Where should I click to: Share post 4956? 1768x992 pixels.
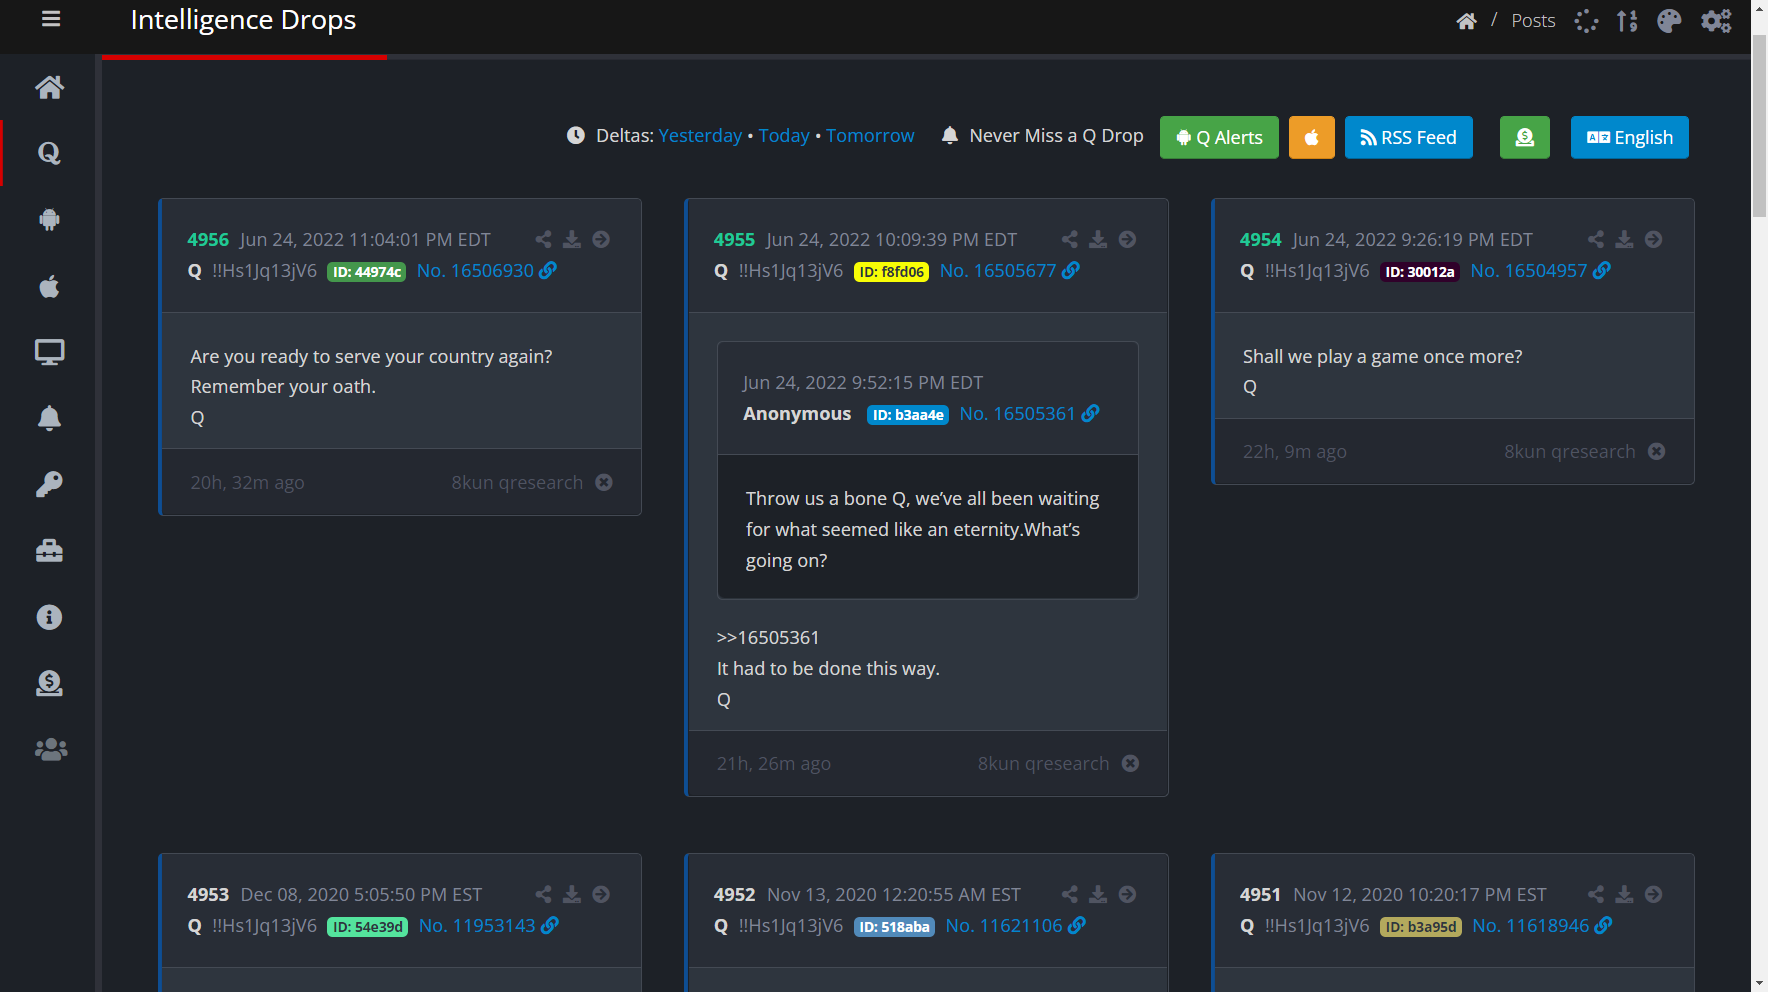(543, 239)
